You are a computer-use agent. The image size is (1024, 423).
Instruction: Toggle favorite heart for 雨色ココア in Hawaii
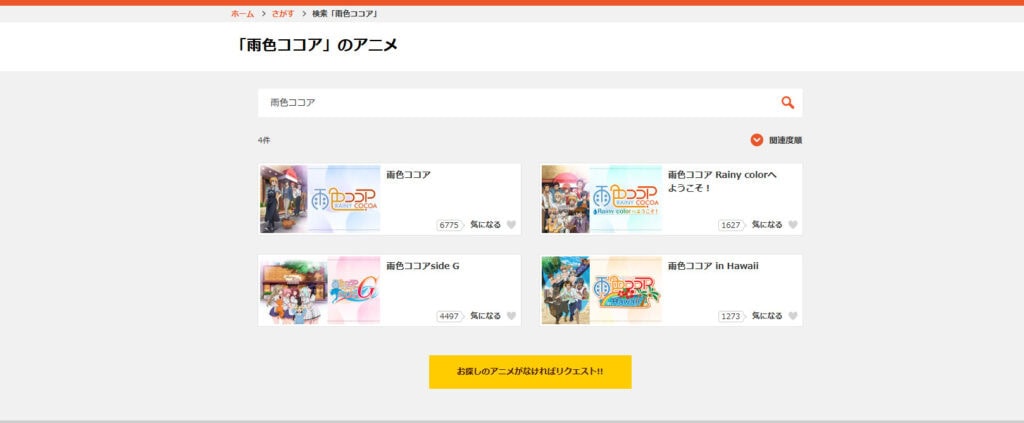click(x=792, y=316)
